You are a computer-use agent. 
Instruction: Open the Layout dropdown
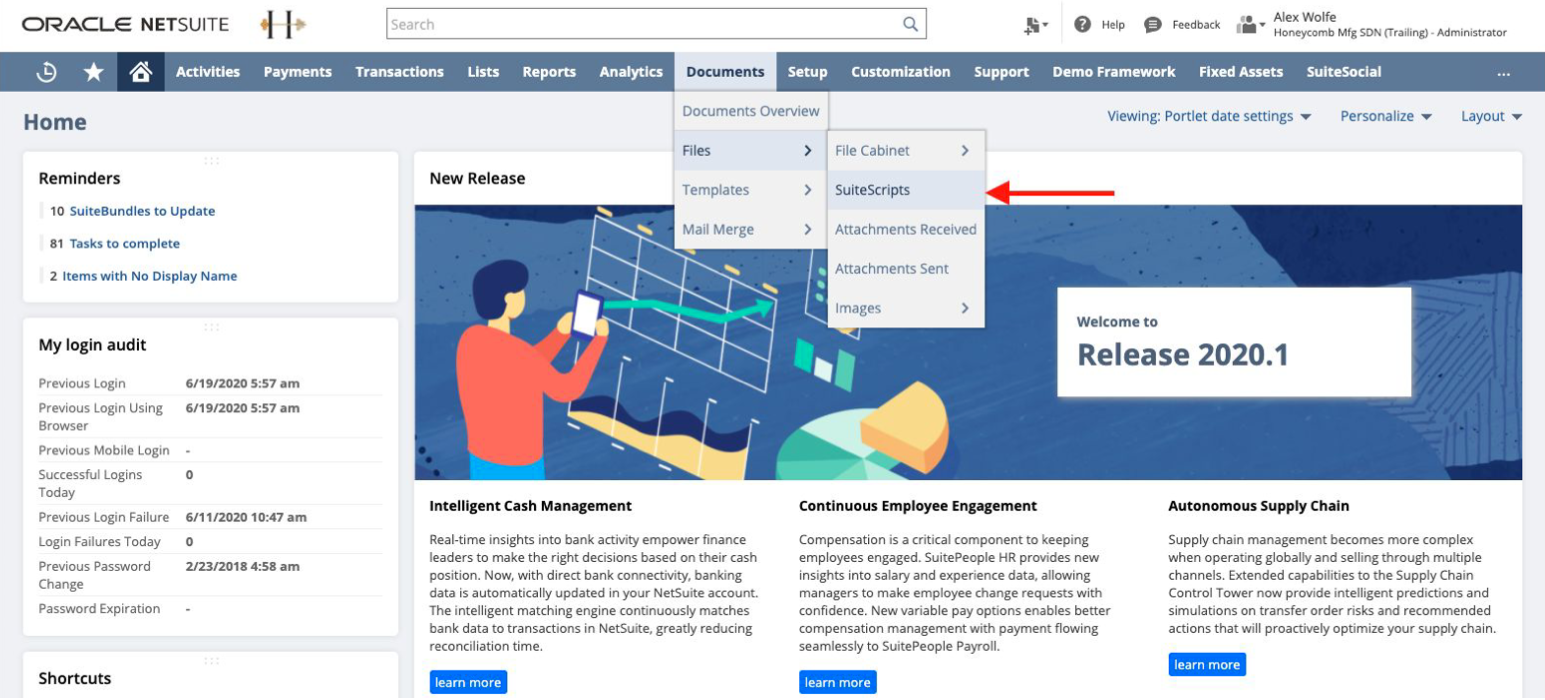(x=1491, y=116)
